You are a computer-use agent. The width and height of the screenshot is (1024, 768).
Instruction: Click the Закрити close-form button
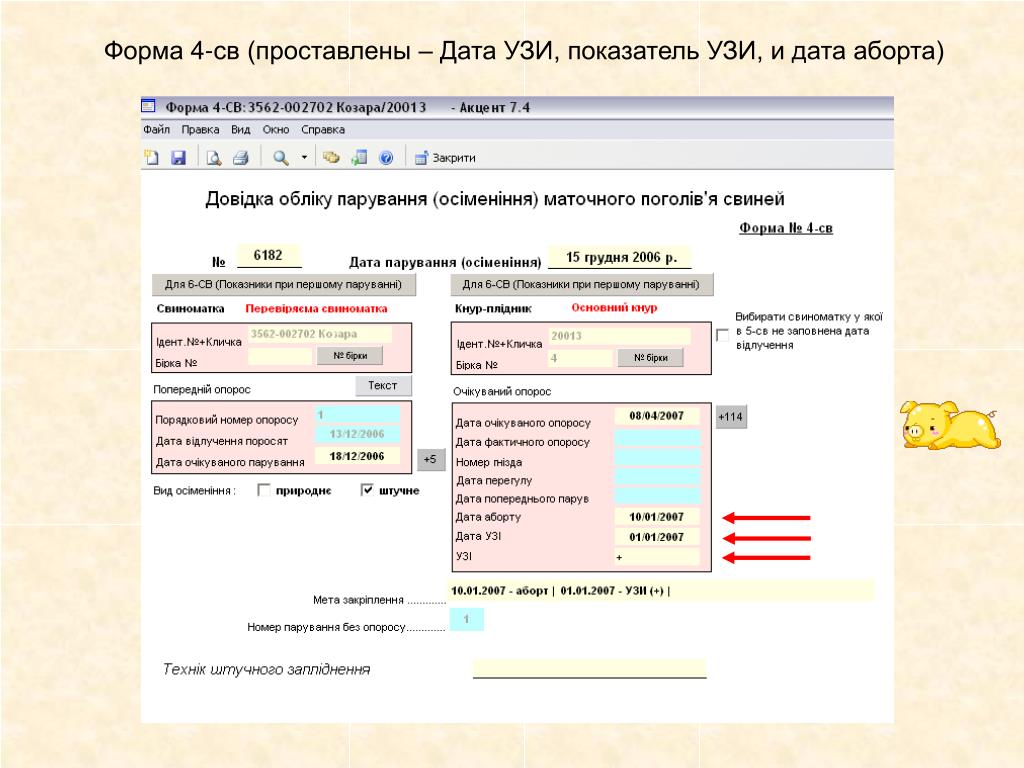445,157
